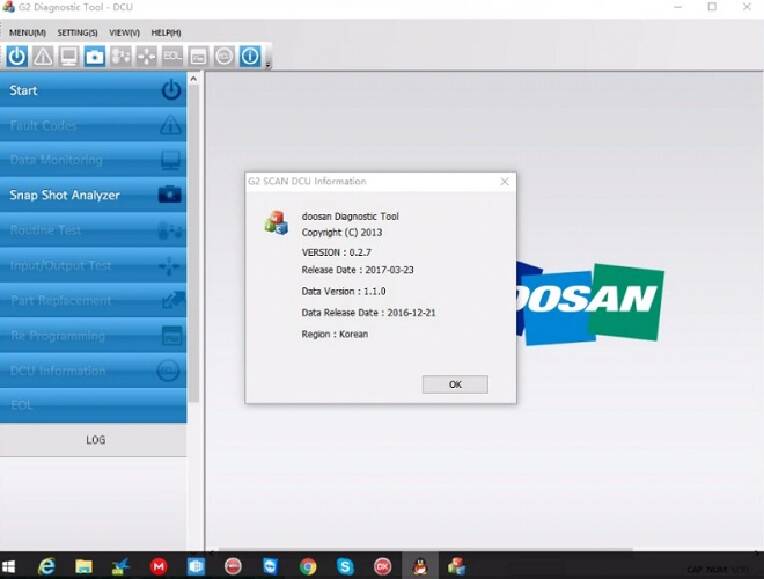
Task: Select DCU Information in the side panel
Action: (93, 370)
